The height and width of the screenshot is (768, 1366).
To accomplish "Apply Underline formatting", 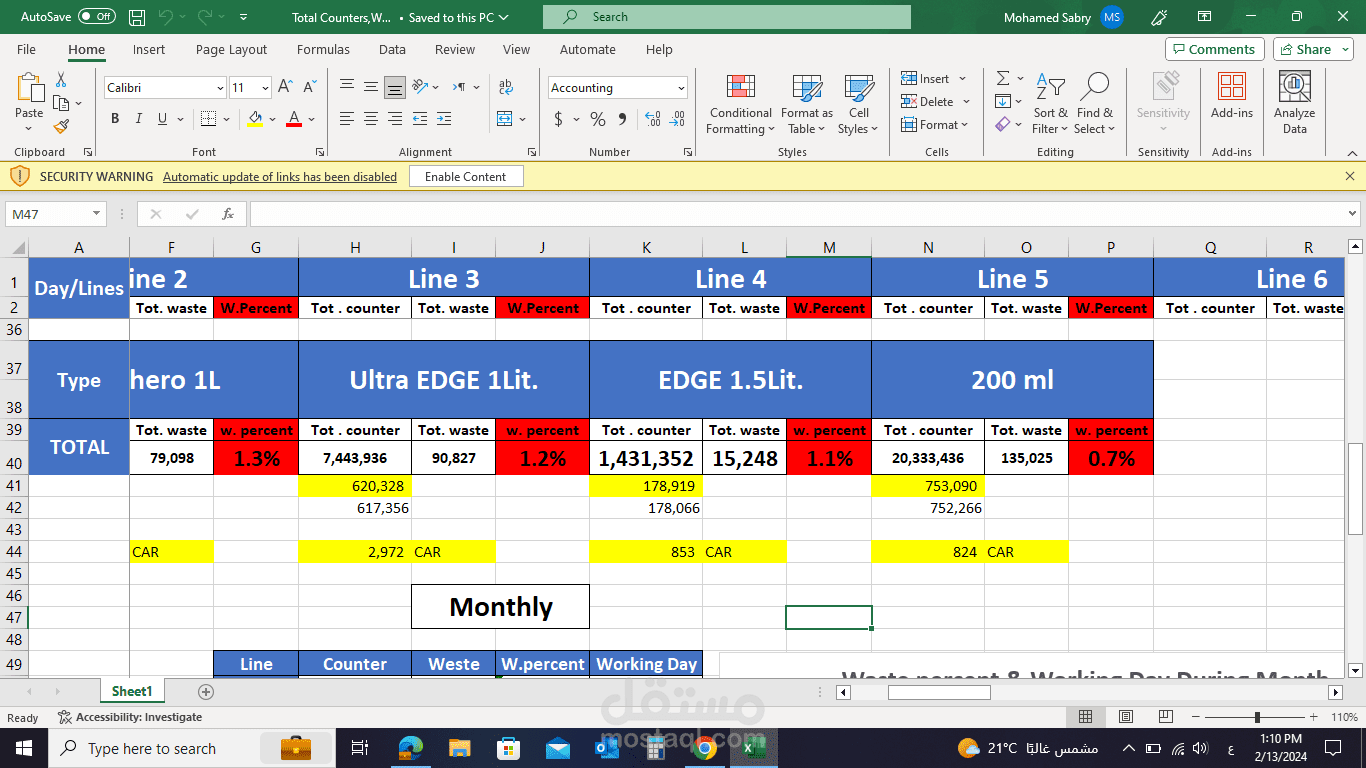I will click(x=162, y=119).
